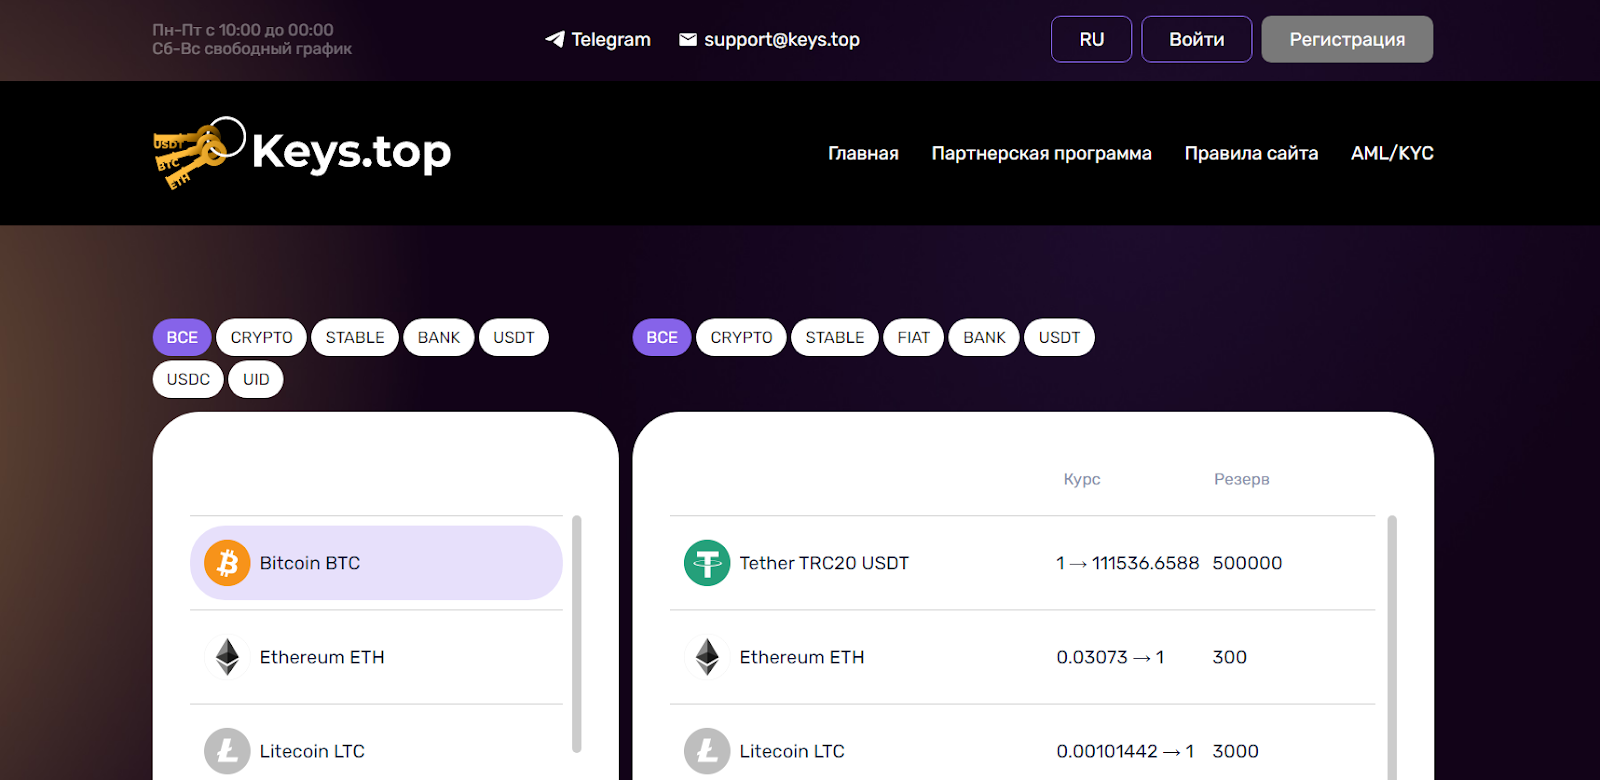Open the RU language selector
The width and height of the screenshot is (1600, 780).
[1092, 39]
